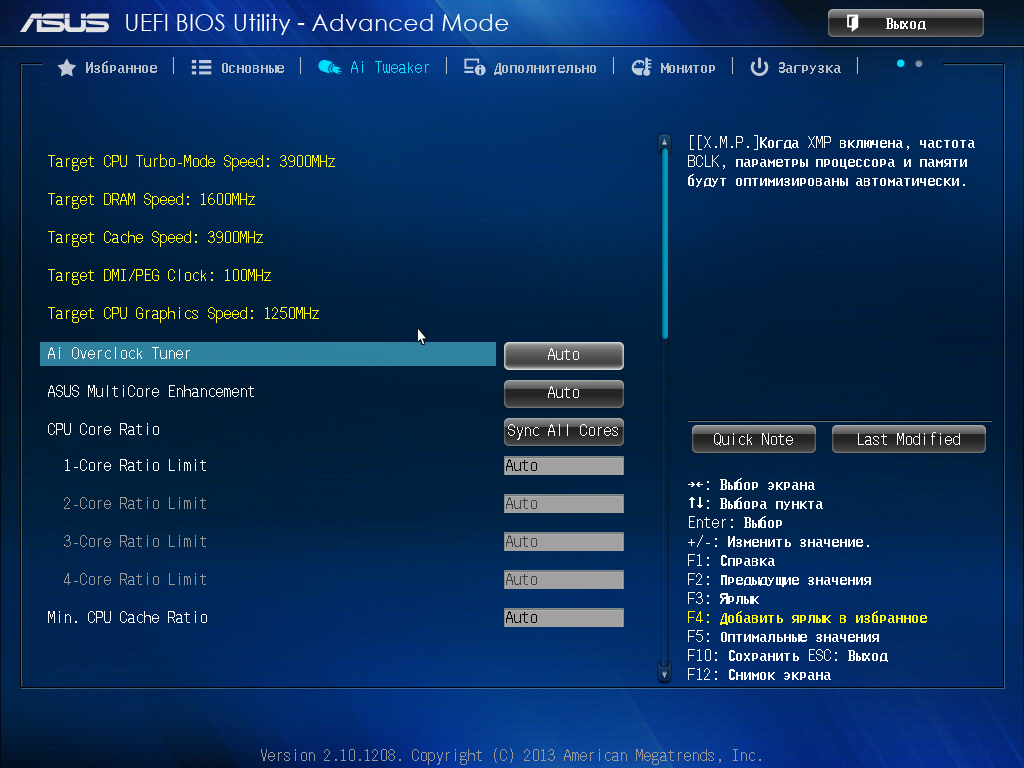Click Target CPU Turbo-Mode Speed: 3900MHz
1024x768 pixels.
click(x=191, y=162)
